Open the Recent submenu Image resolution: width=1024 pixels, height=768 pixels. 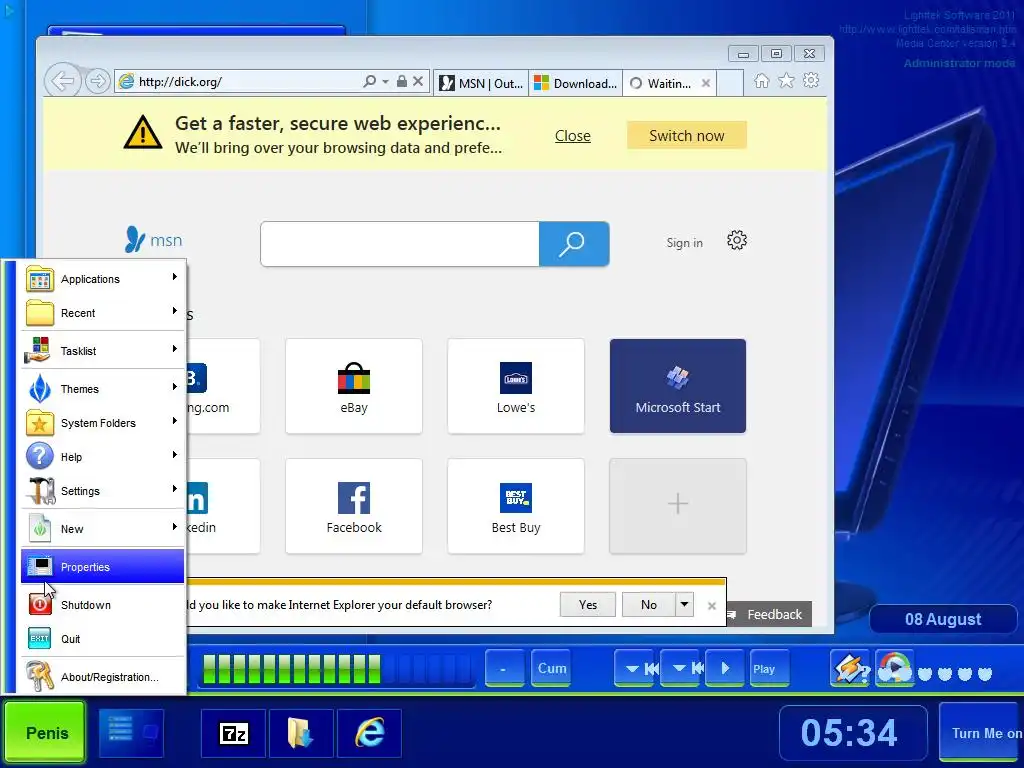tap(103, 313)
